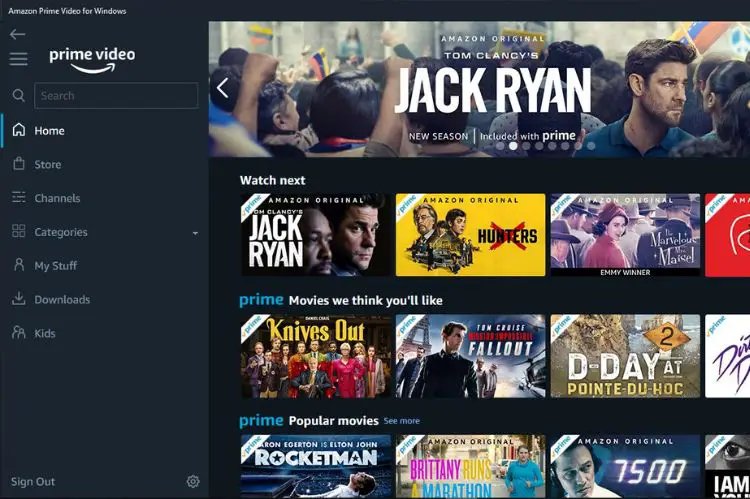Viewport: 750px width, 499px height.
Task: Open the Jack Ryan hero banner
Action: (x=479, y=89)
